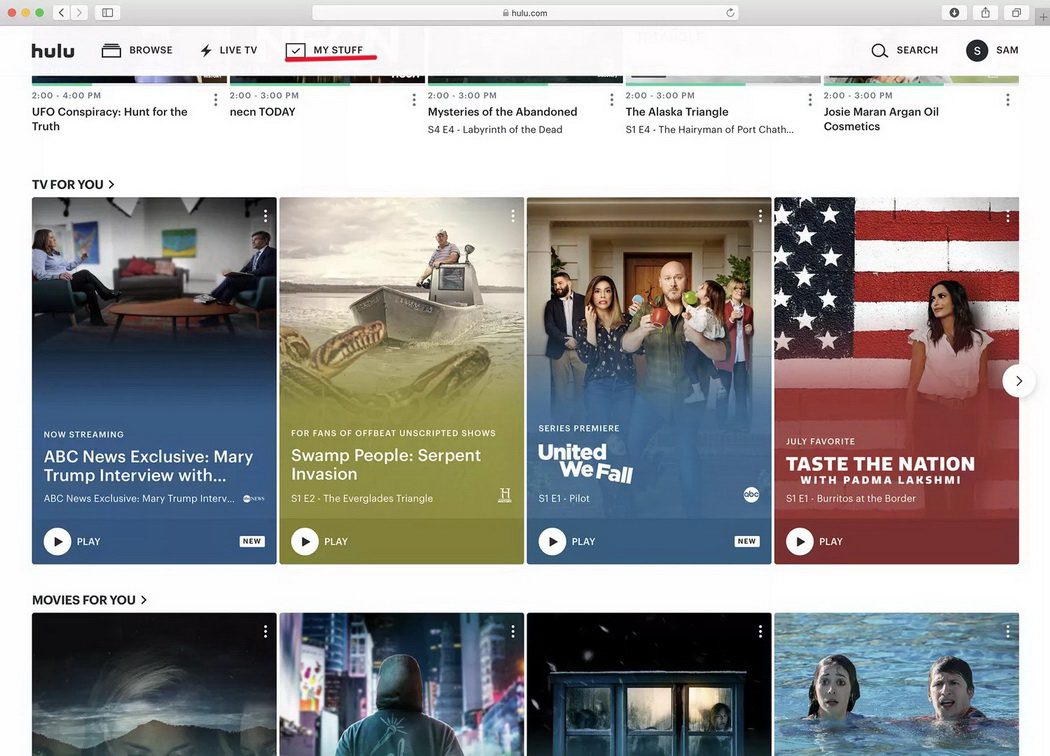1050x756 pixels.
Task: Open the TV FOR YOU section link
Action: (x=73, y=185)
